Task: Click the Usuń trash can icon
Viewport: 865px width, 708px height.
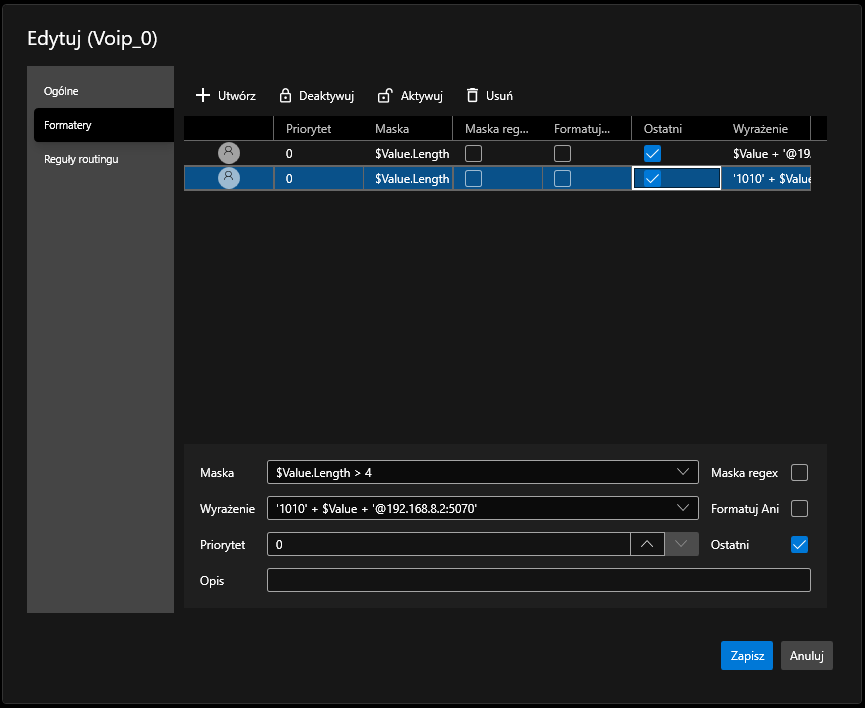Action: click(x=472, y=96)
